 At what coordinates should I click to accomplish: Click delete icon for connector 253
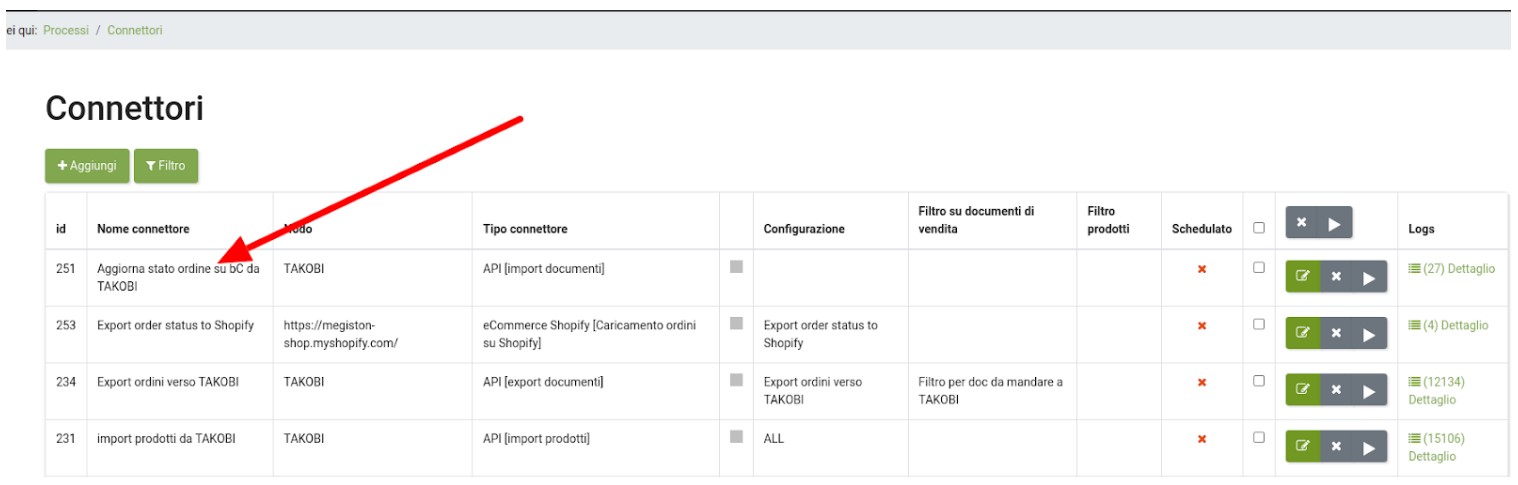tap(1336, 334)
